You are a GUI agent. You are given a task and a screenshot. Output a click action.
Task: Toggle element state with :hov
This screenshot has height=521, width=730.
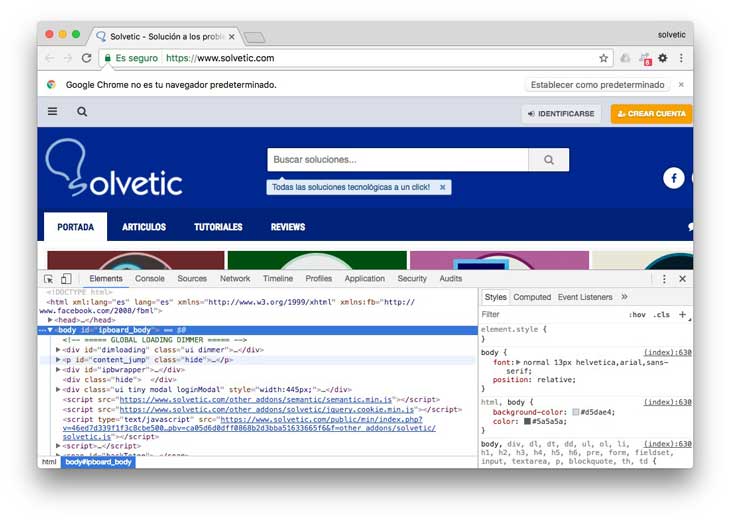click(x=637, y=315)
